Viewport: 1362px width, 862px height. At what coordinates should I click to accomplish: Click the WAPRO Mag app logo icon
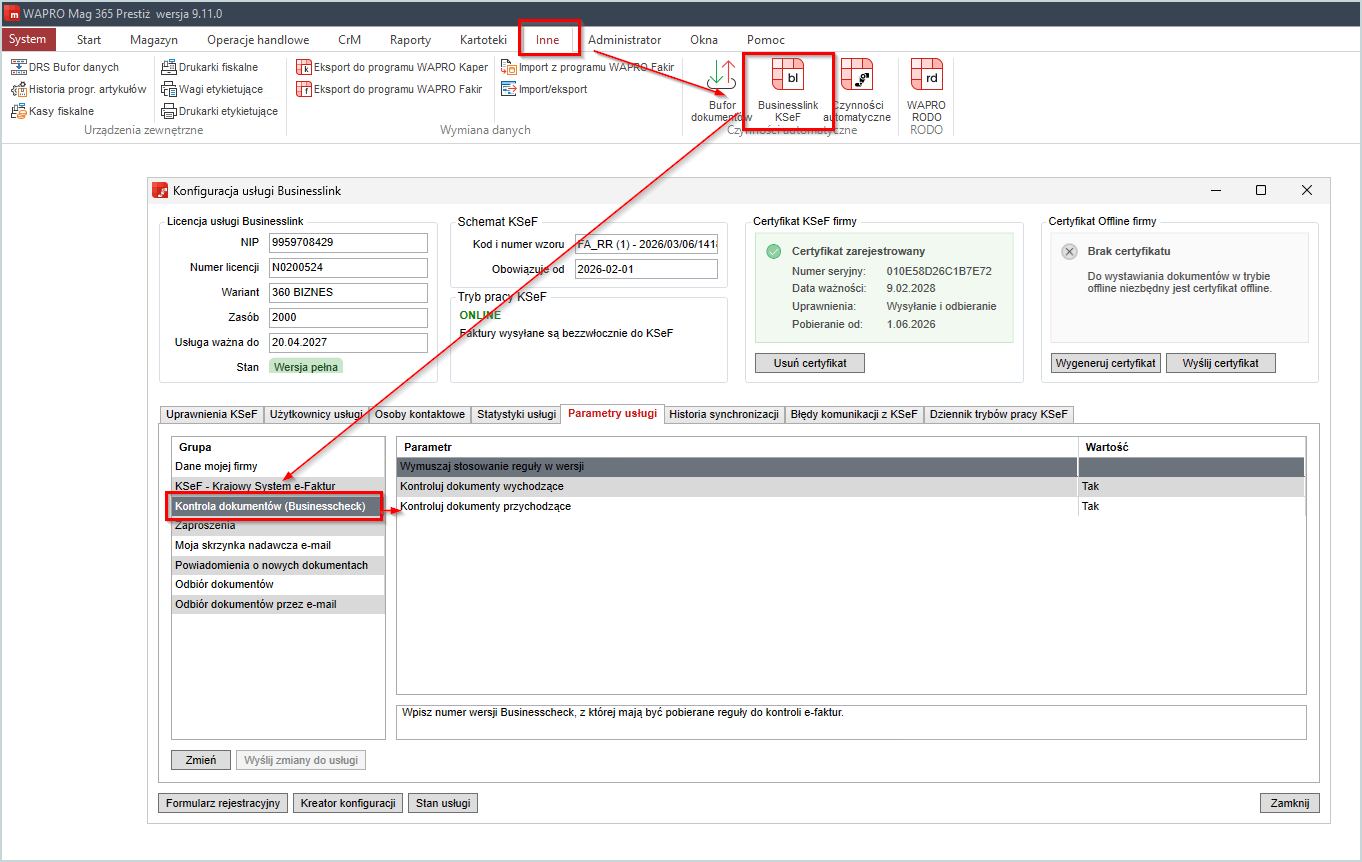pos(14,13)
